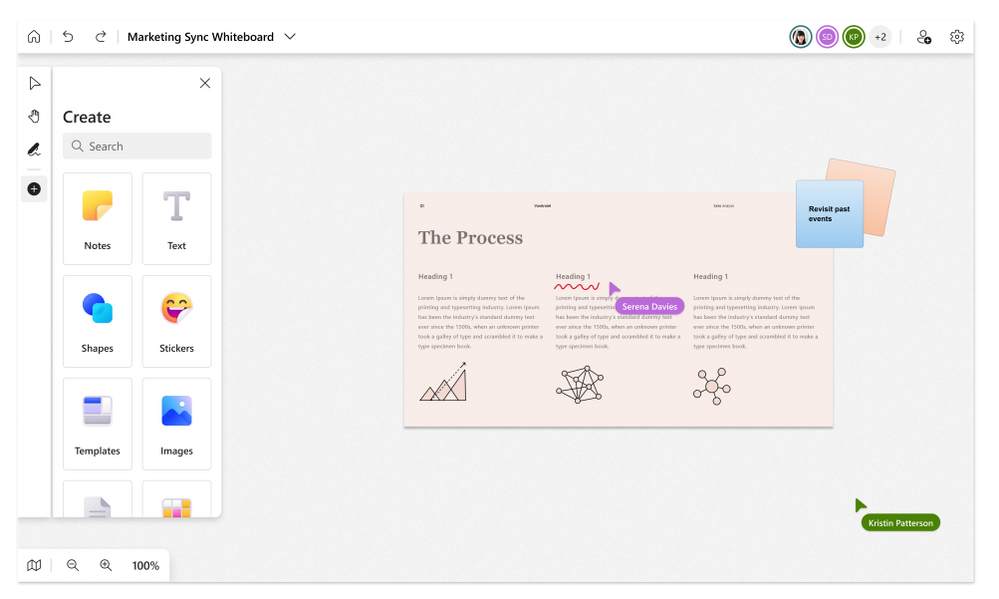Viewport: 999px width, 599px height.
Task: Open whiteboard Settings with the gear icon
Action: click(956, 36)
